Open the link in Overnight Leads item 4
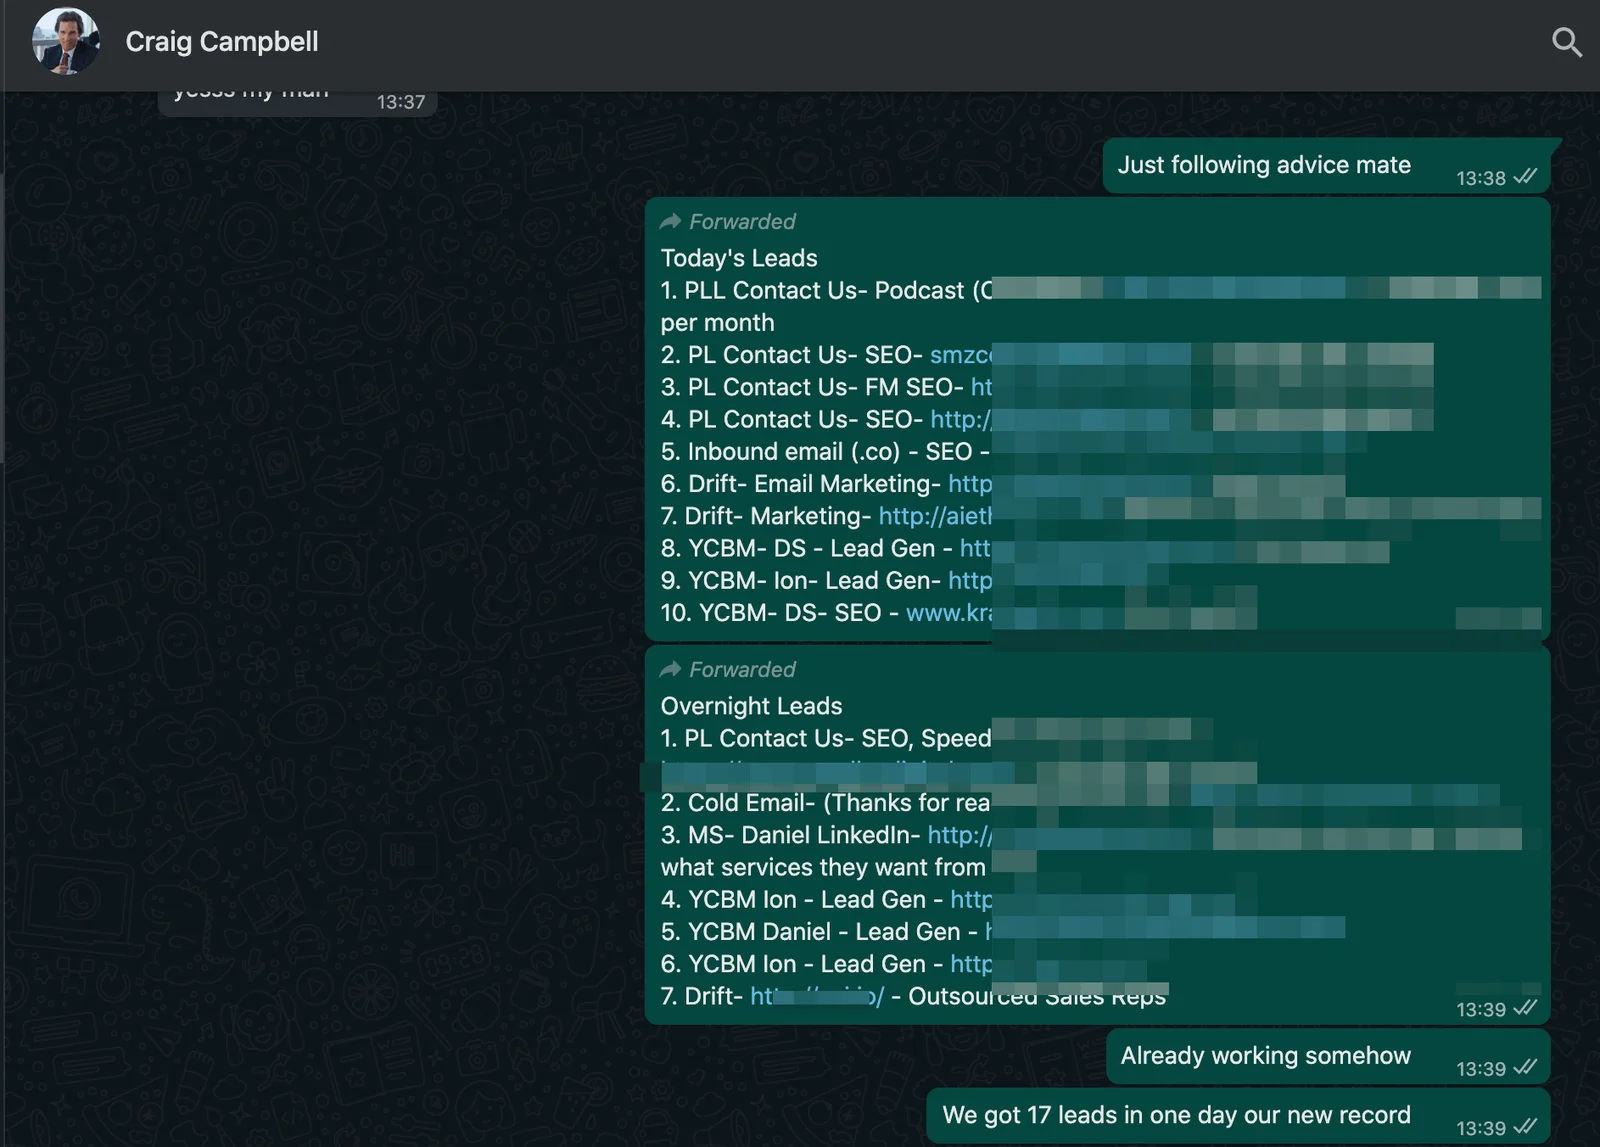 [x=971, y=900]
